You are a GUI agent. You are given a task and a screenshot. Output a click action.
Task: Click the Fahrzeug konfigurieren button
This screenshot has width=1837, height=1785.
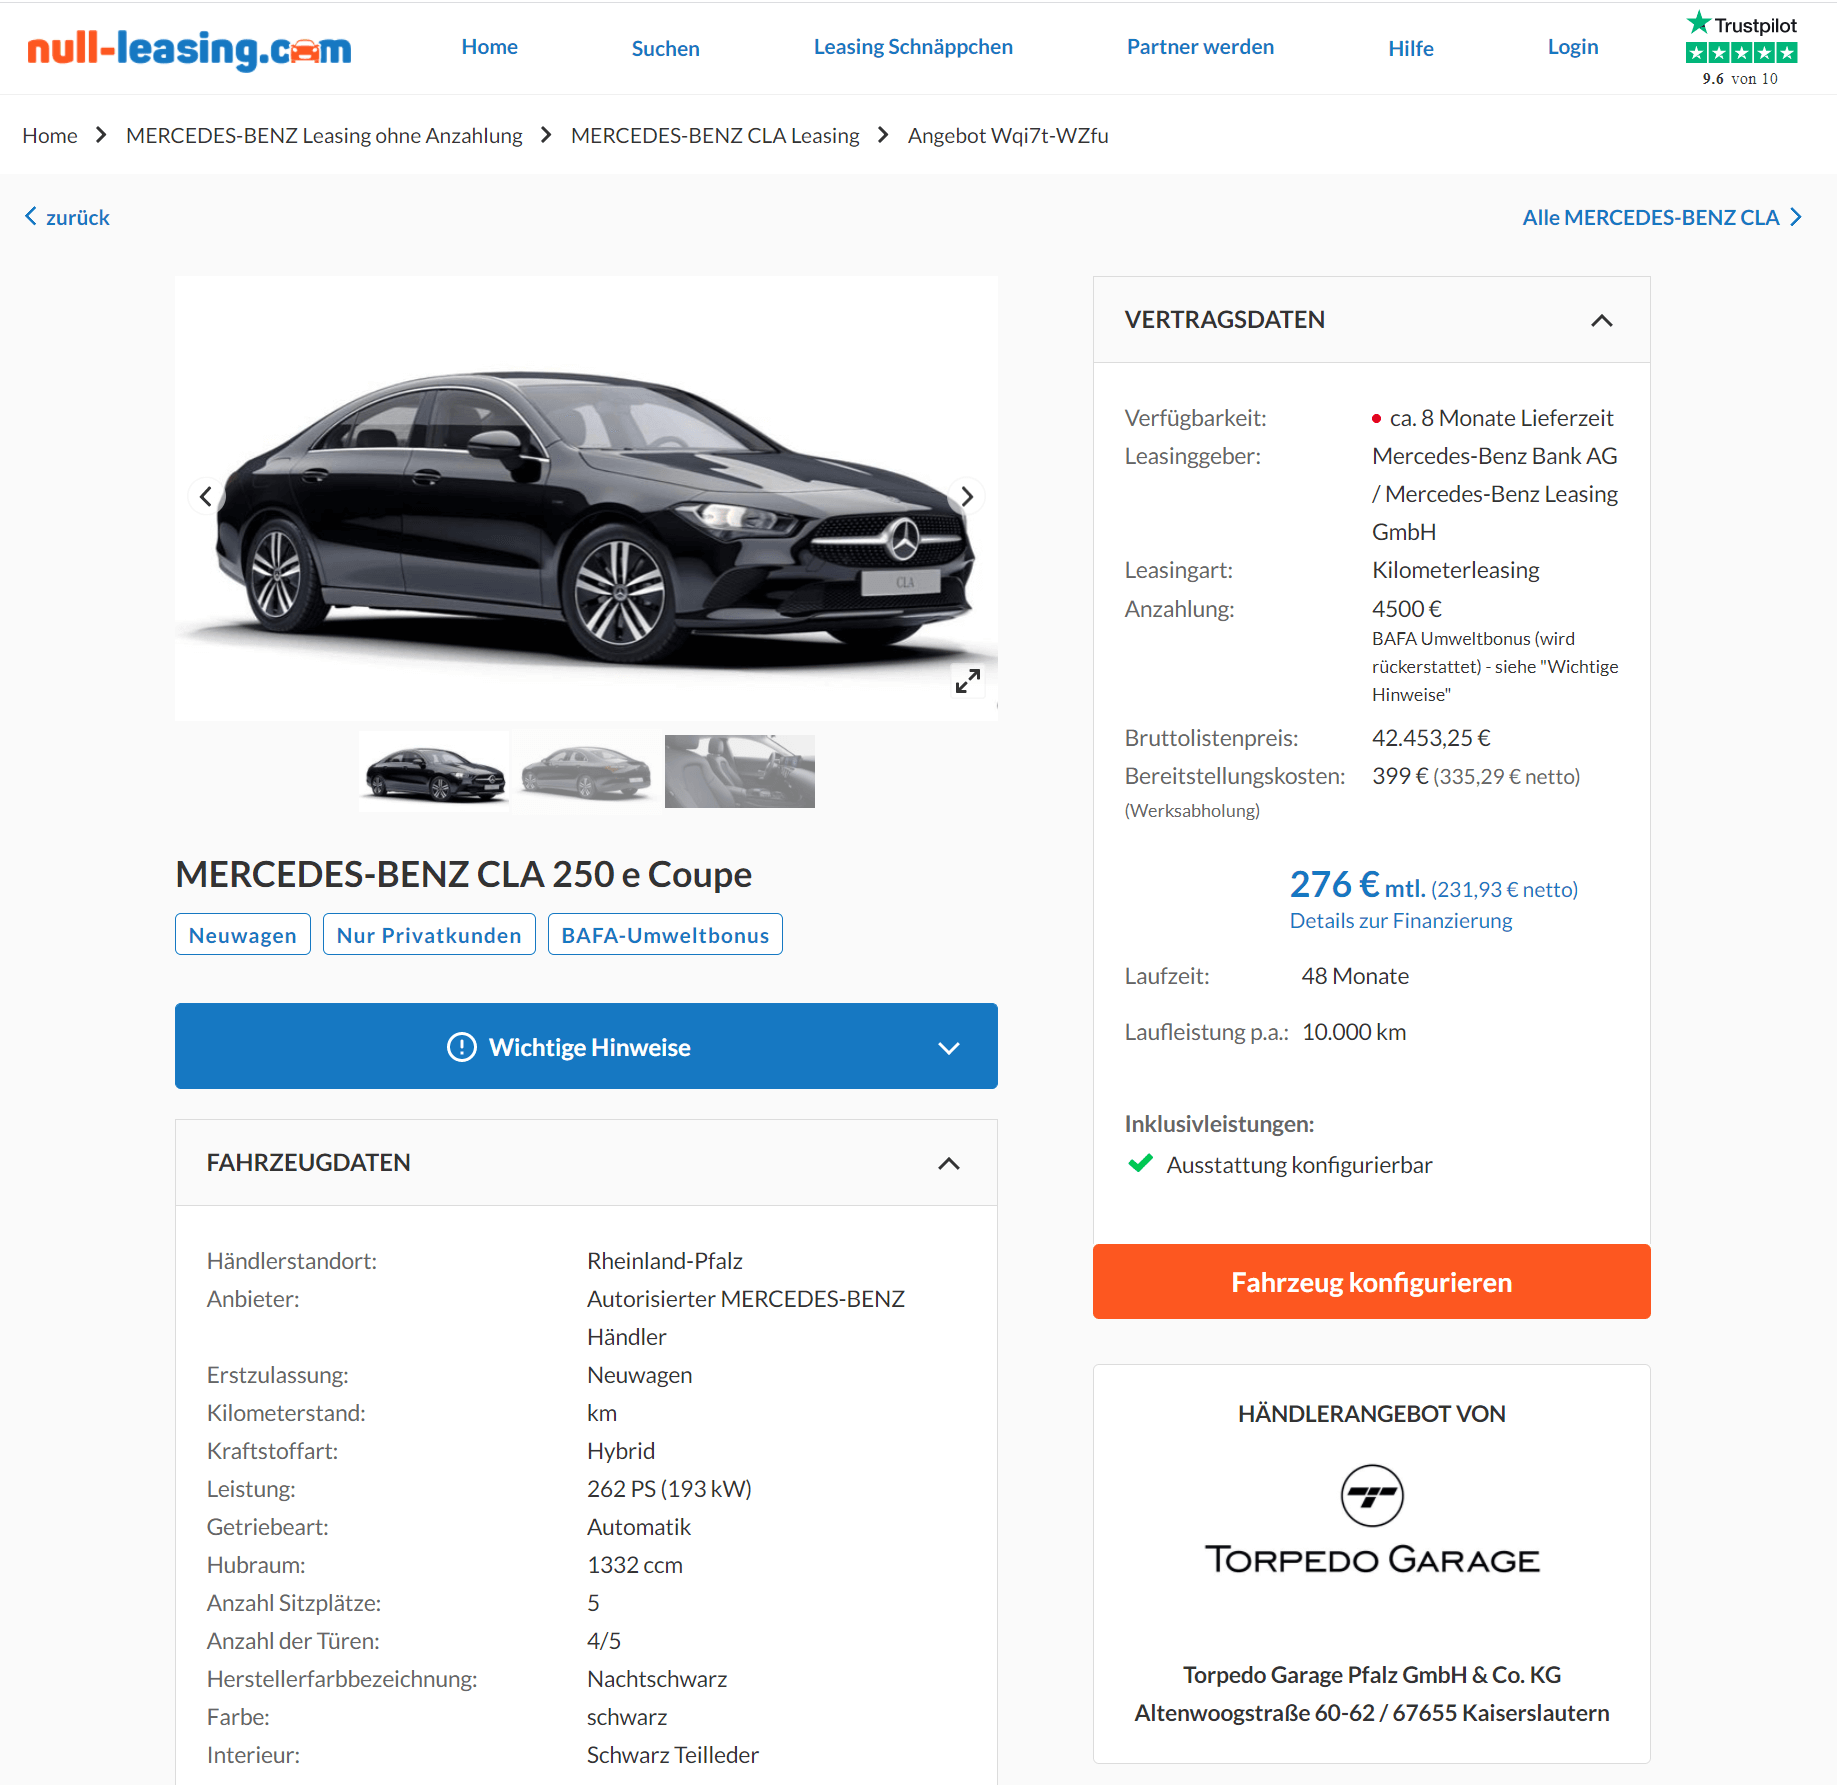tap(1371, 1281)
